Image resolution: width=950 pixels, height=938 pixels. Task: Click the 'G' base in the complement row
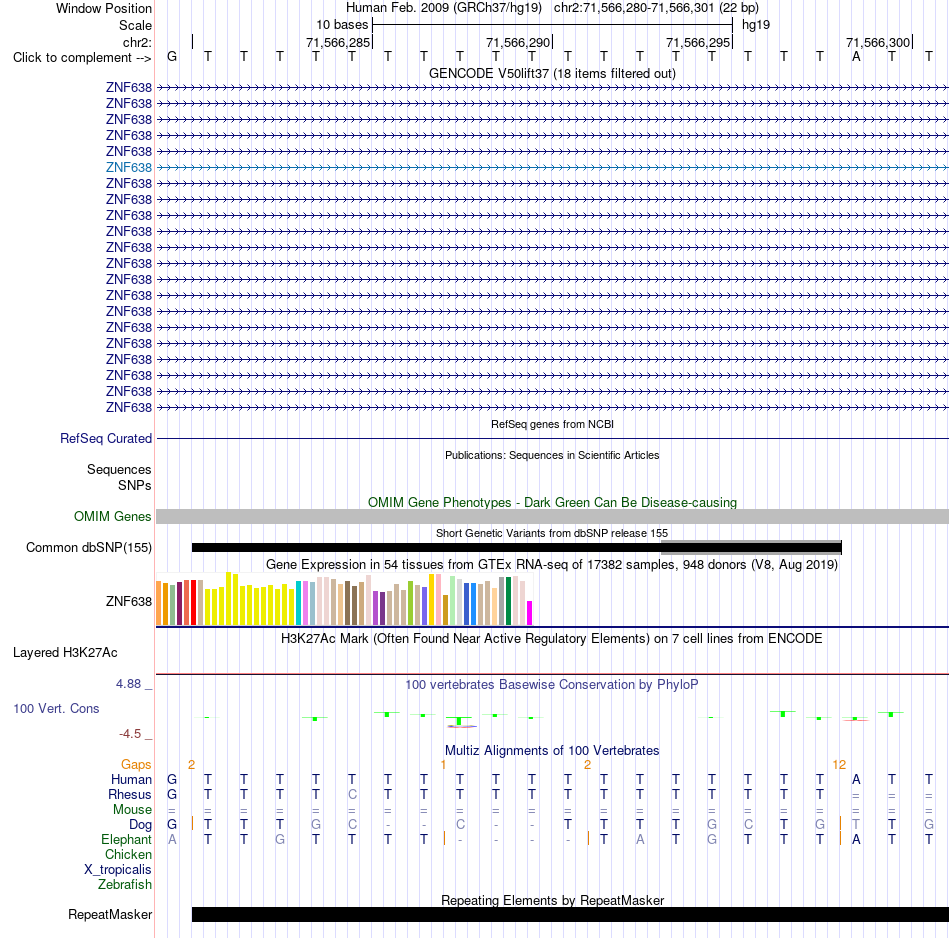(x=172, y=56)
